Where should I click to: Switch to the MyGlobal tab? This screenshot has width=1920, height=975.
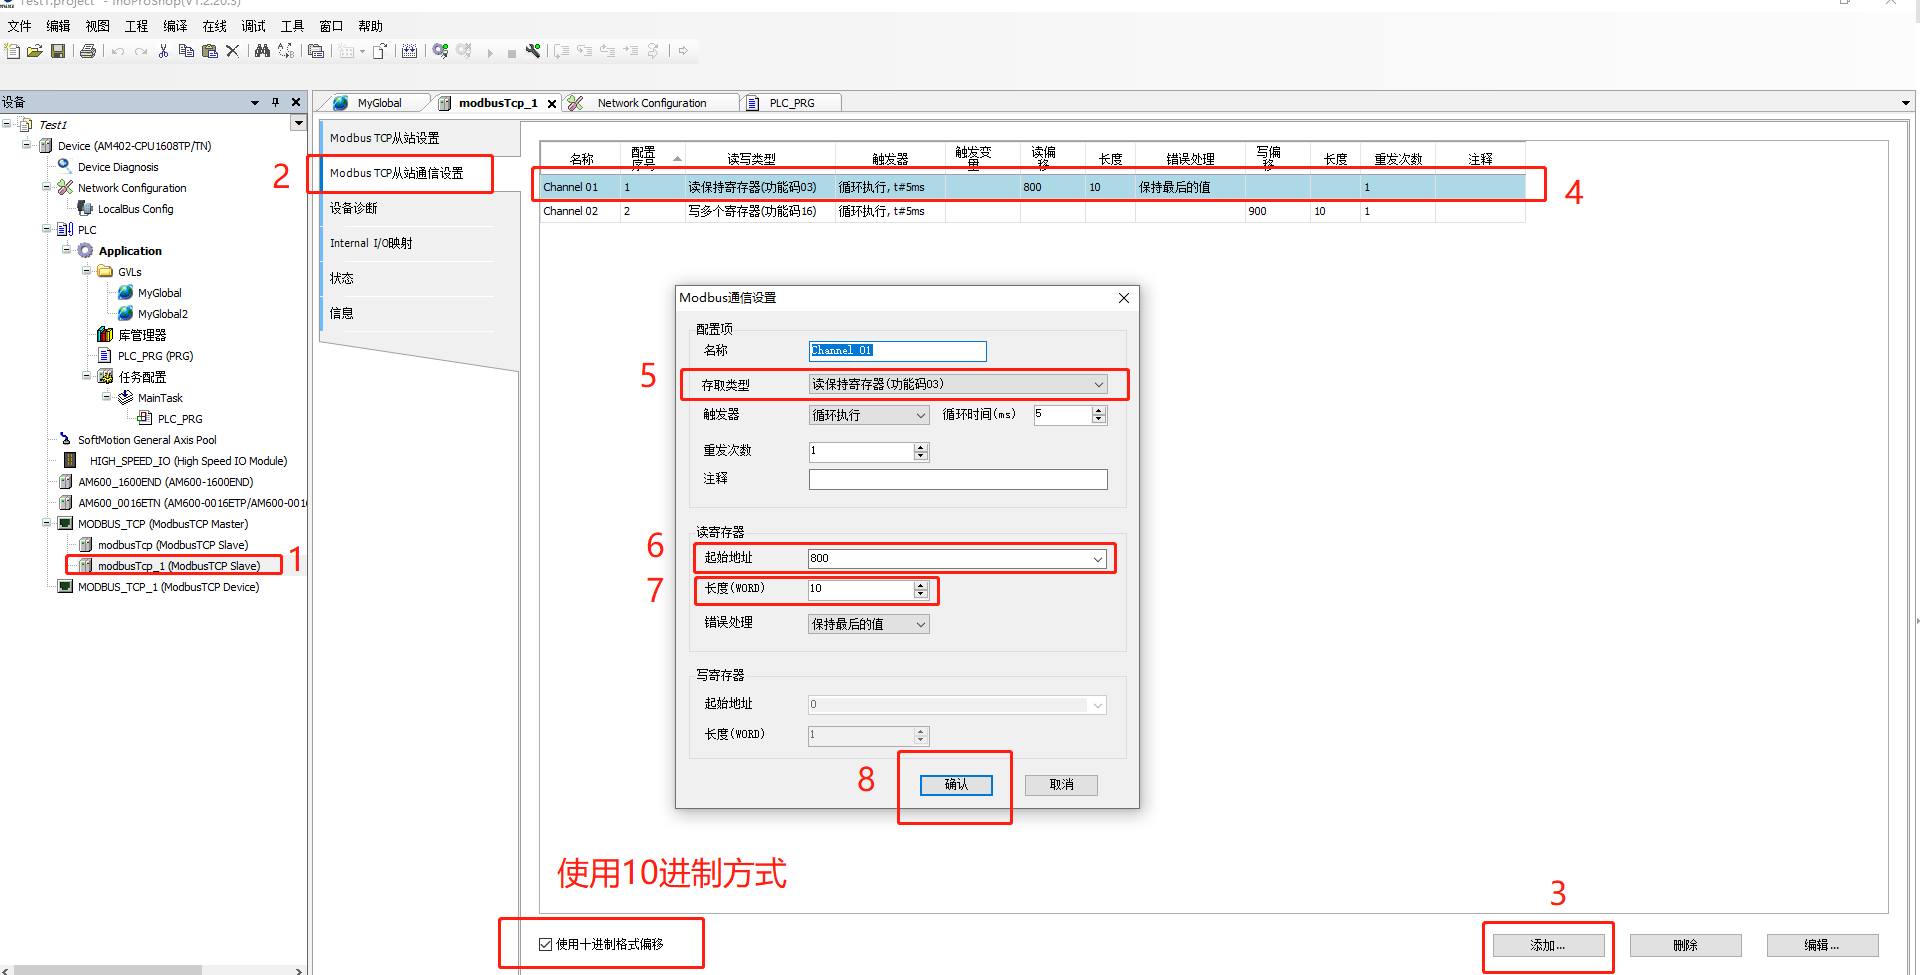point(379,103)
